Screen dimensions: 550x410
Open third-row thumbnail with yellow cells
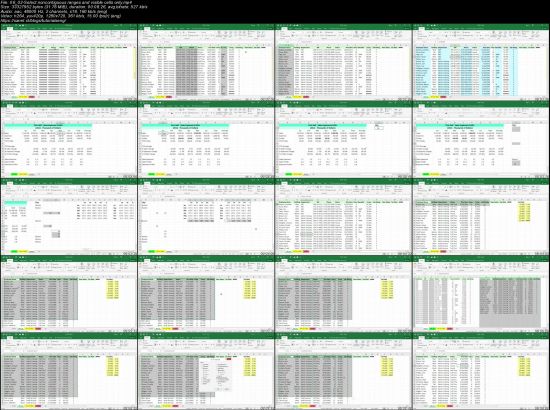coord(481,217)
